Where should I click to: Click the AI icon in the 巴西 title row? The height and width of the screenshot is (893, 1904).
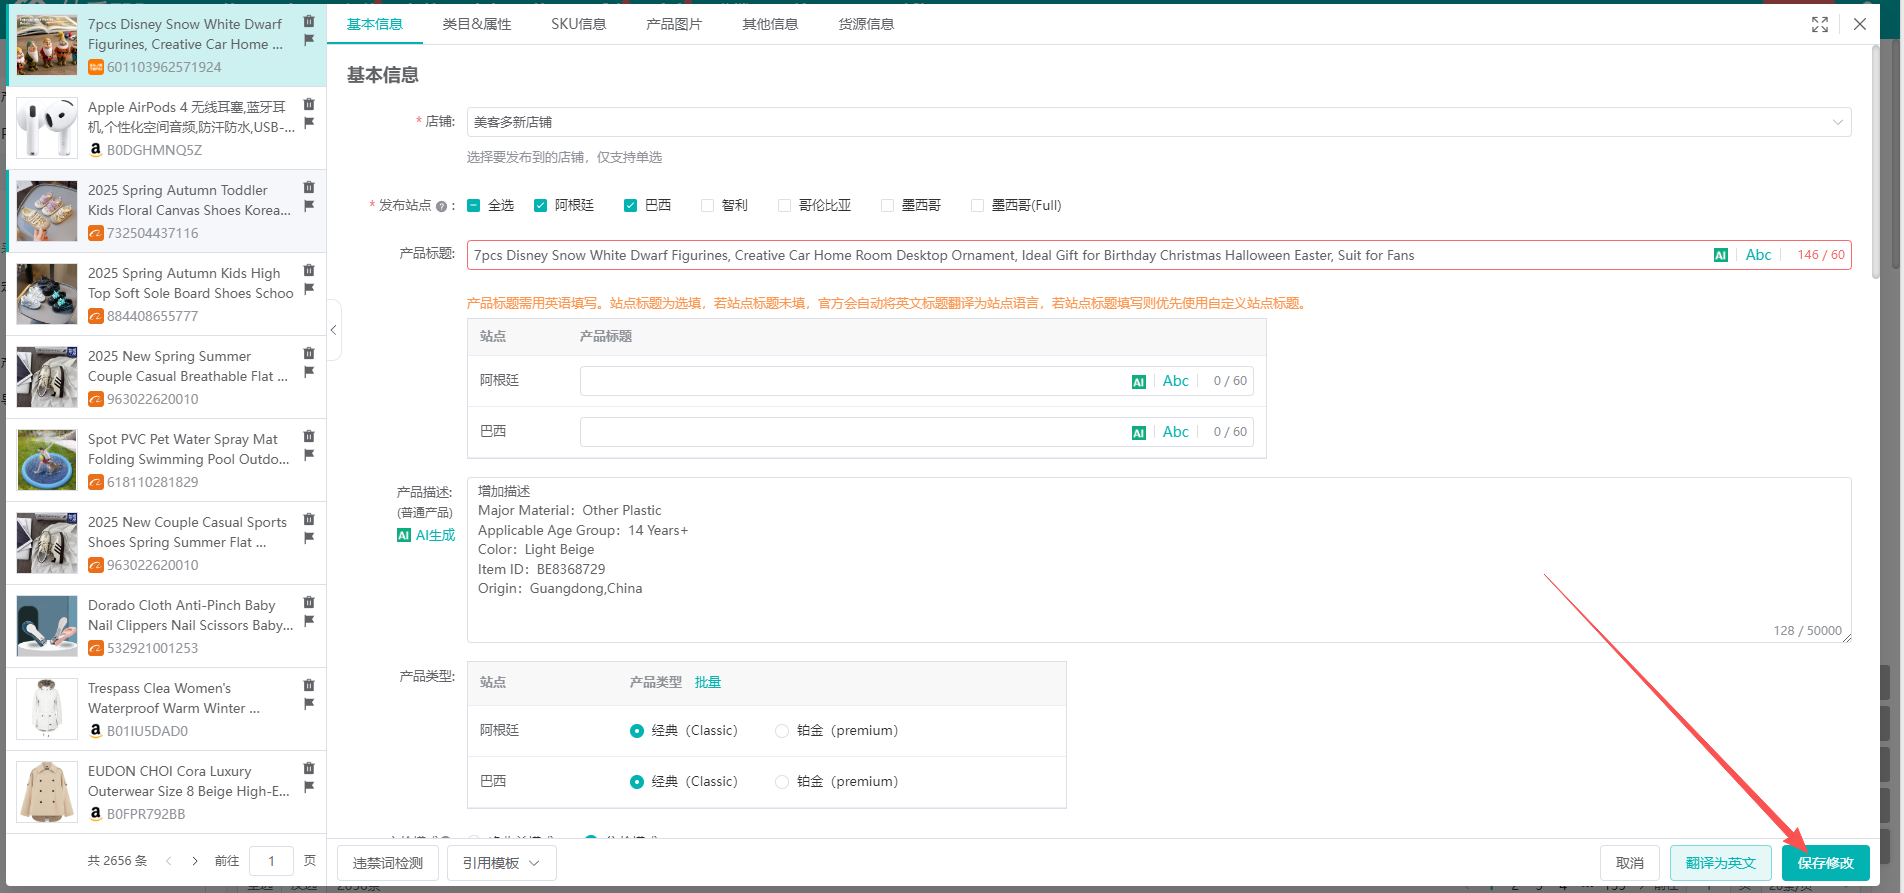click(1138, 432)
